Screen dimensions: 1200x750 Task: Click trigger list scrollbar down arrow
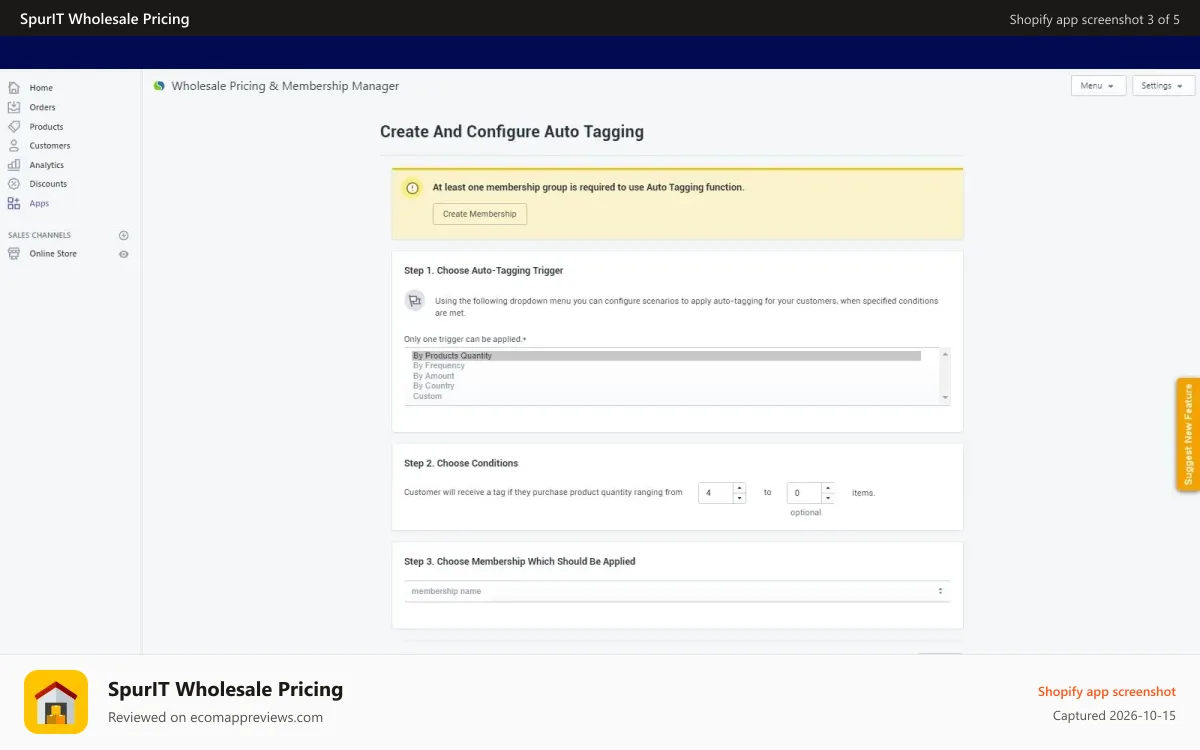[x=945, y=398]
